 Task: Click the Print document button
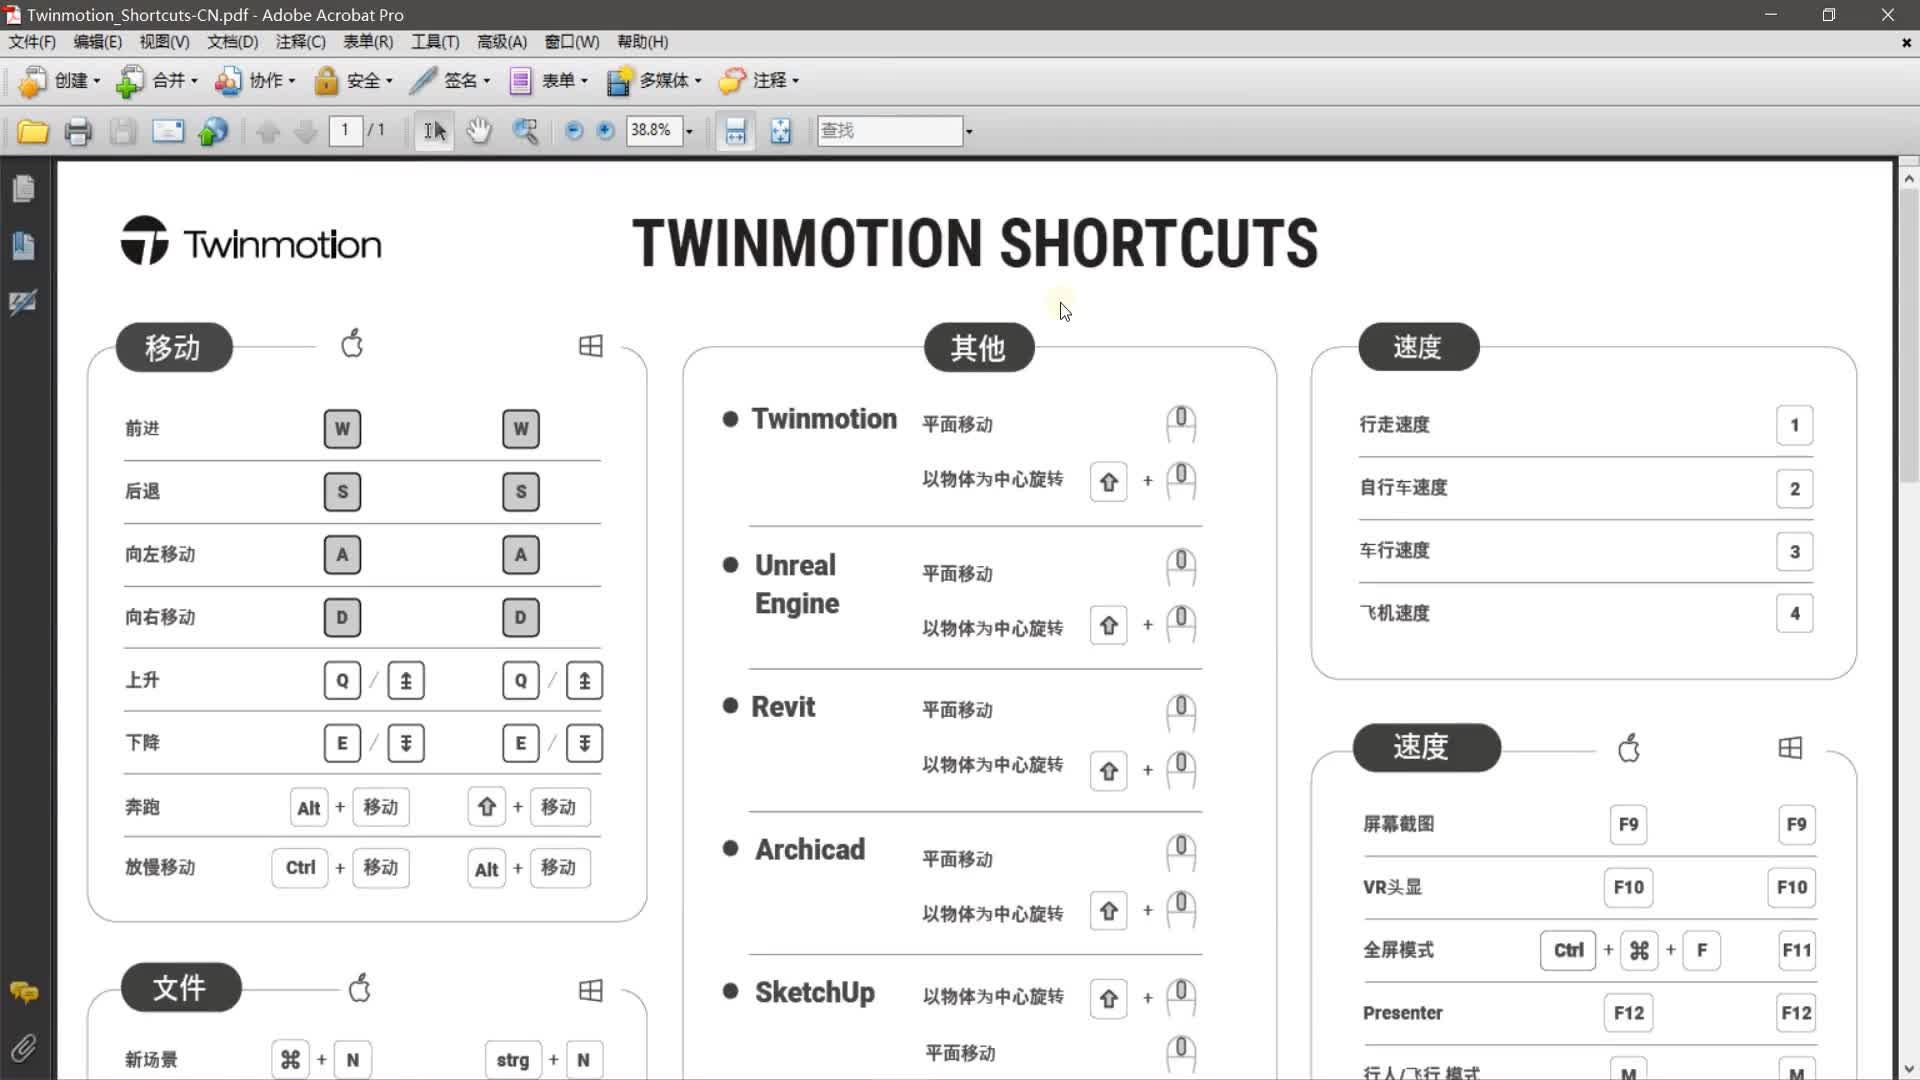point(78,130)
